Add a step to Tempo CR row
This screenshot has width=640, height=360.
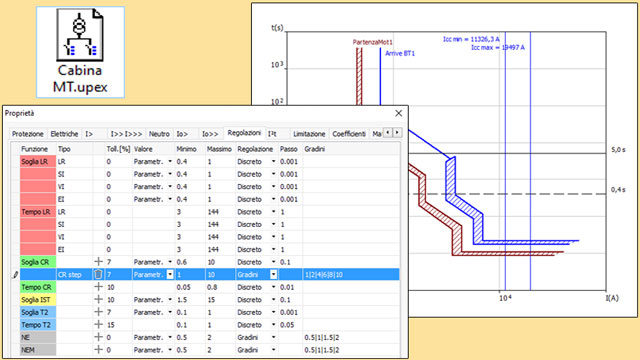pyautogui.click(x=98, y=287)
